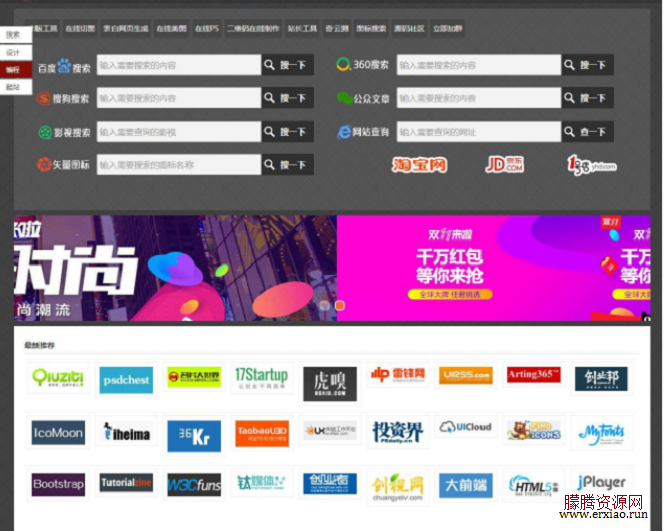Select the 设计 side tab
The image size is (666, 531).
point(16,52)
